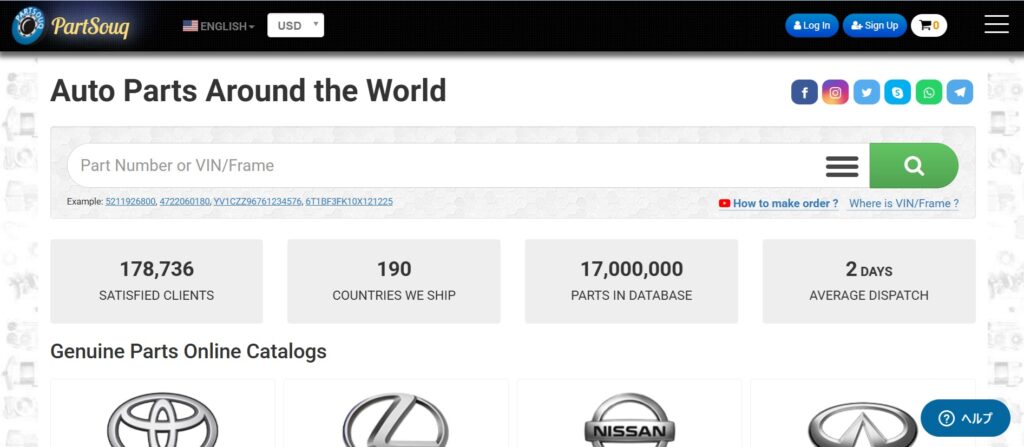Open the USD currency selector
1024x447 pixels.
coord(295,25)
